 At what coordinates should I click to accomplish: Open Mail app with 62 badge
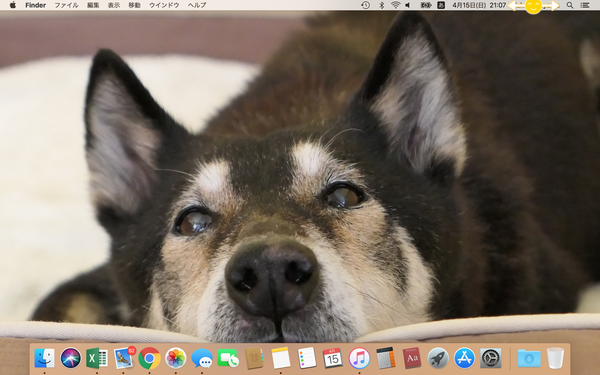124,359
